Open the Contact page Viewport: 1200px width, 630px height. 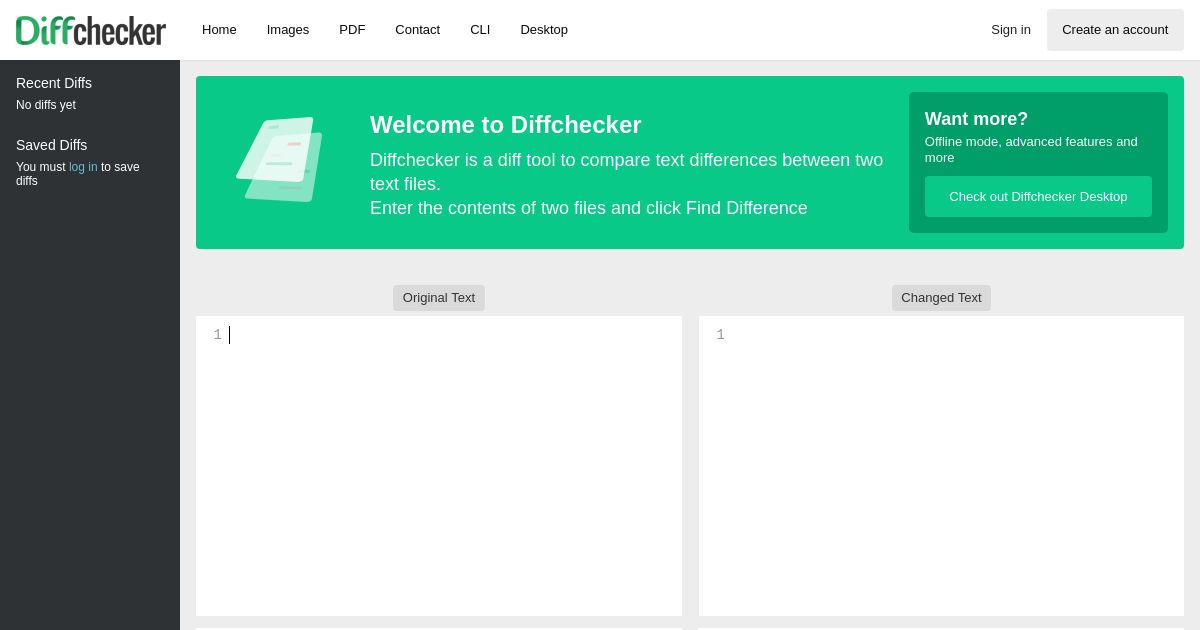[x=417, y=30]
